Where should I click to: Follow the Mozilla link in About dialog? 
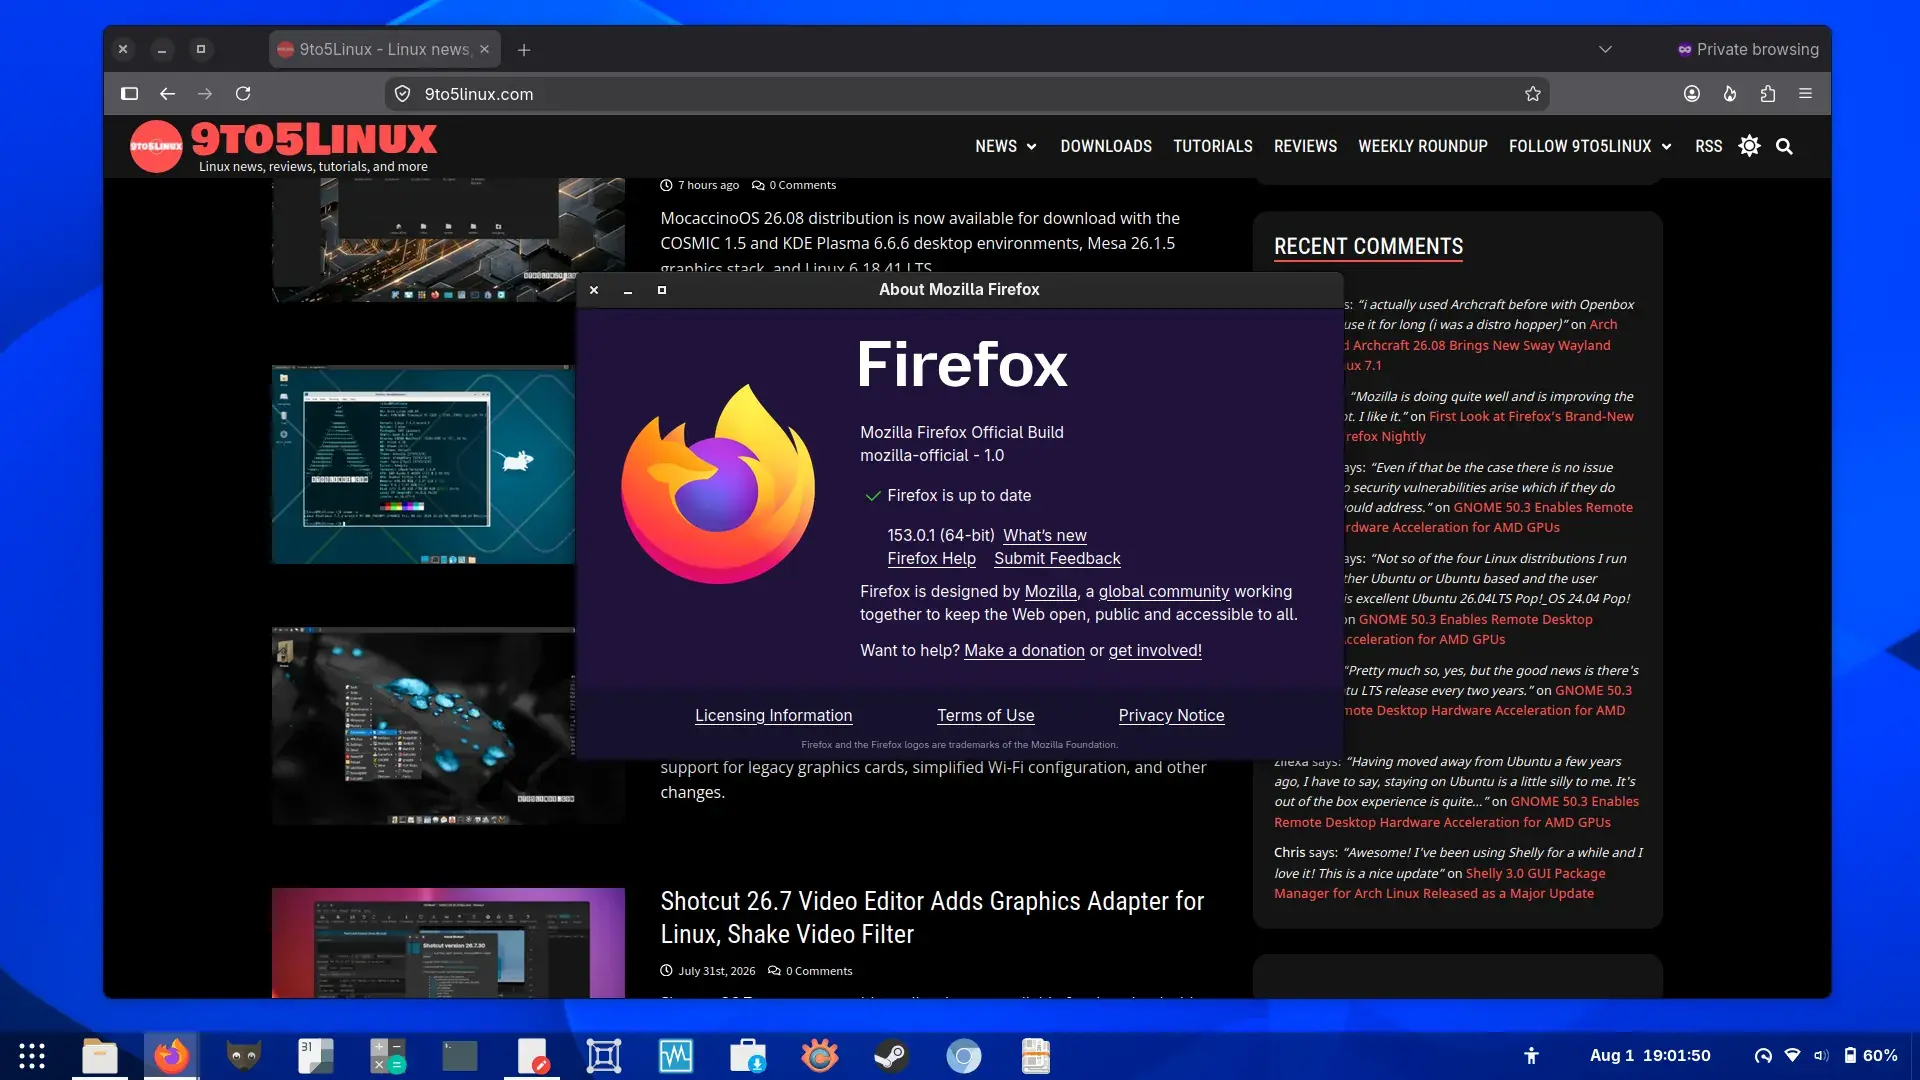[1050, 591]
